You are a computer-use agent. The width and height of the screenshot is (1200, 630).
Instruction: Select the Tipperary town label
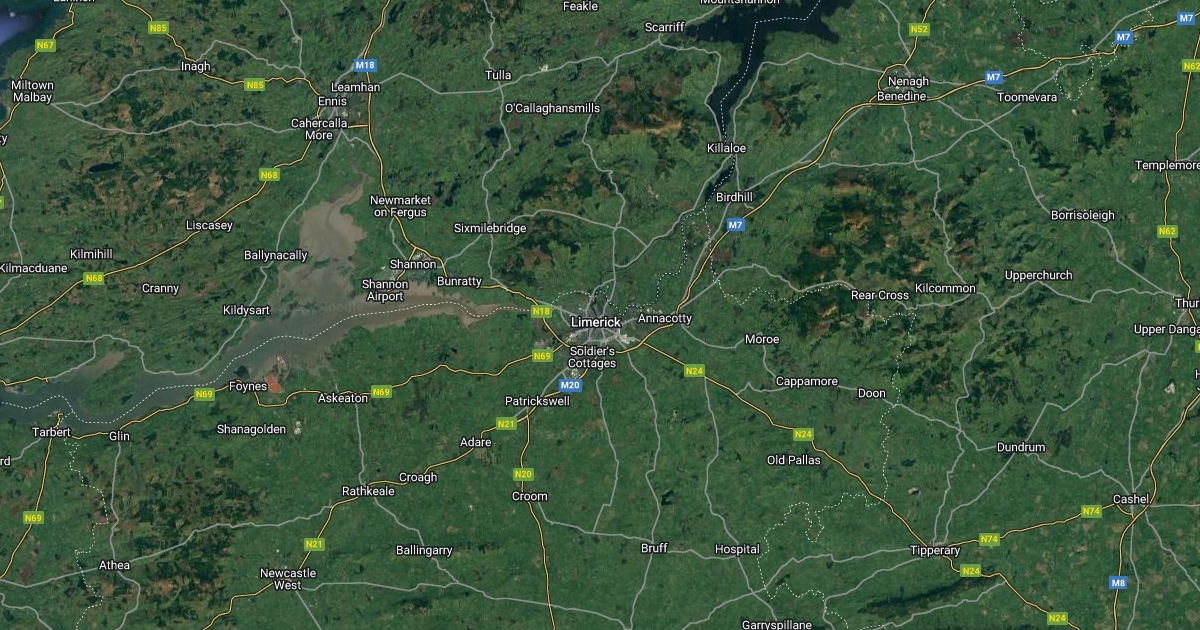point(935,551)
